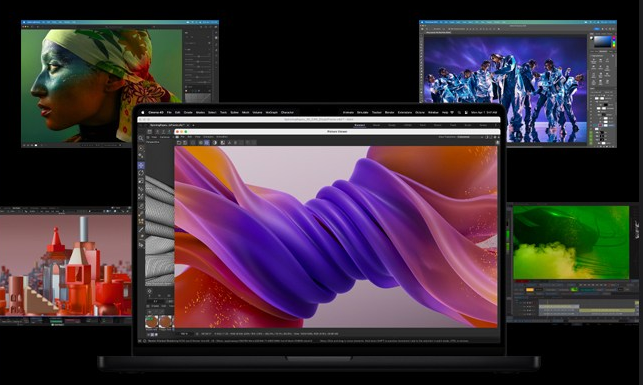This screenshot has height=385, width=643.
Task: Click the save icon in Picture Viewer toolbar
Action: [185, 143]
